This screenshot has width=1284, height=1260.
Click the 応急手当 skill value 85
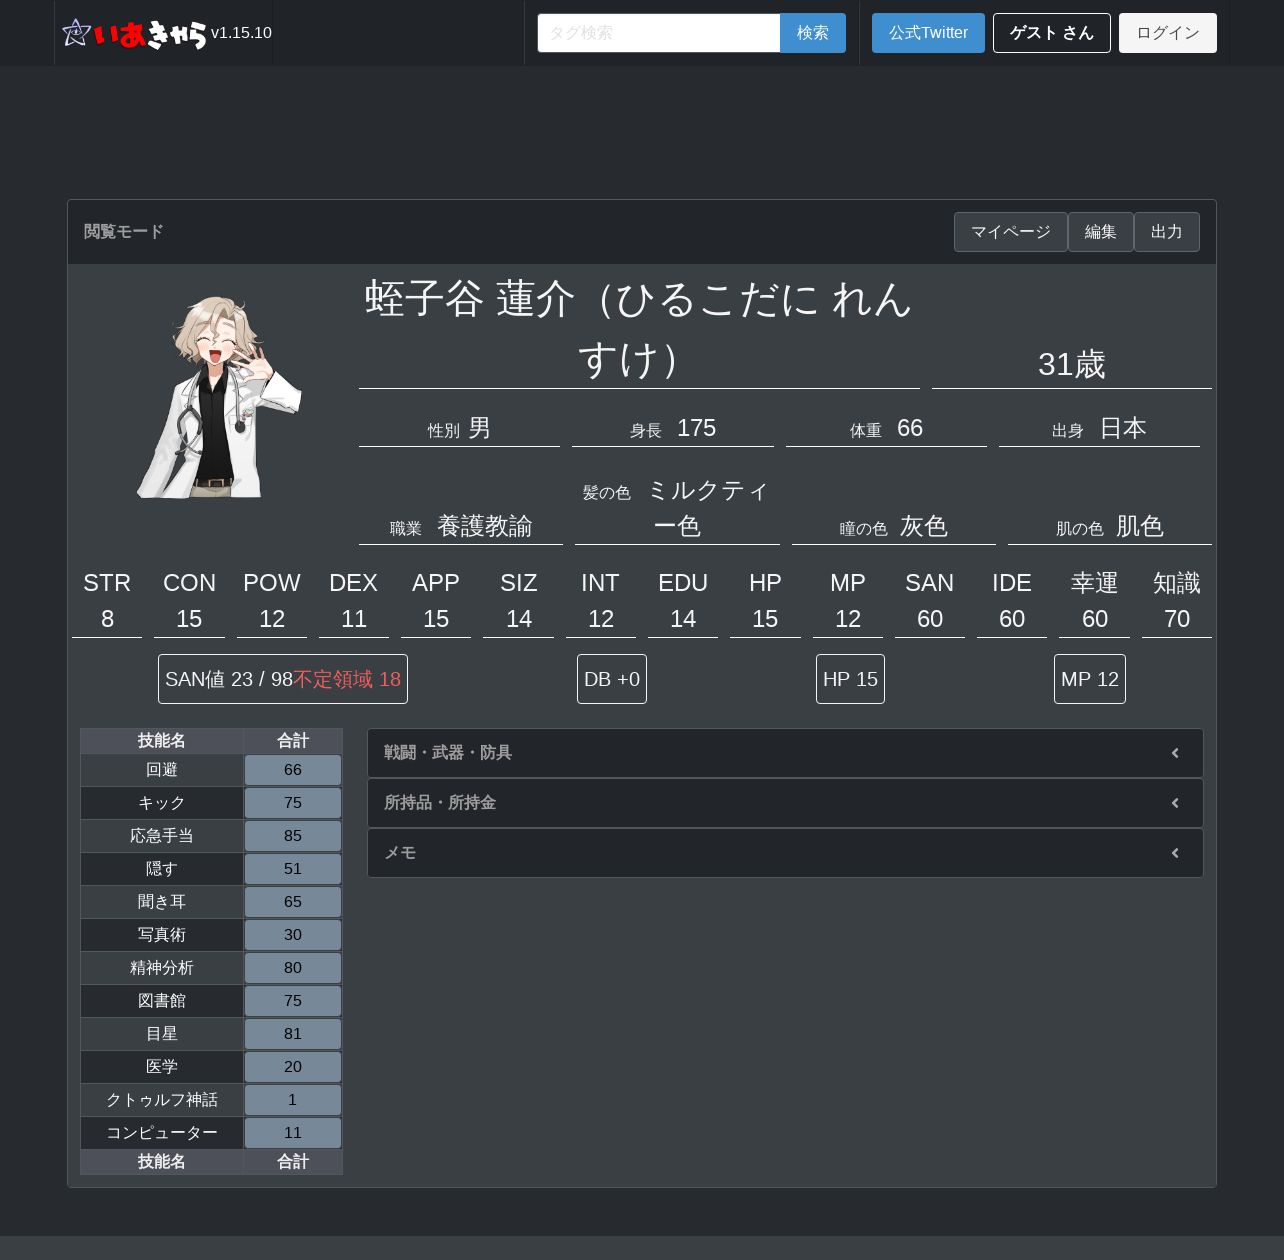point(293,836)
